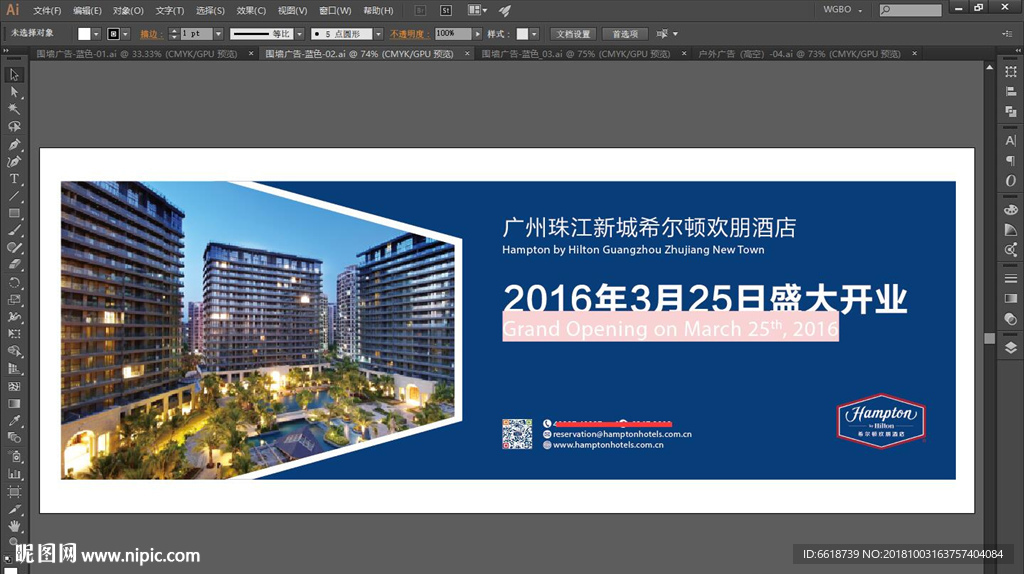Select the Hand tool
Viewport: 1024px width, 574px height.
tap(14, 526)
